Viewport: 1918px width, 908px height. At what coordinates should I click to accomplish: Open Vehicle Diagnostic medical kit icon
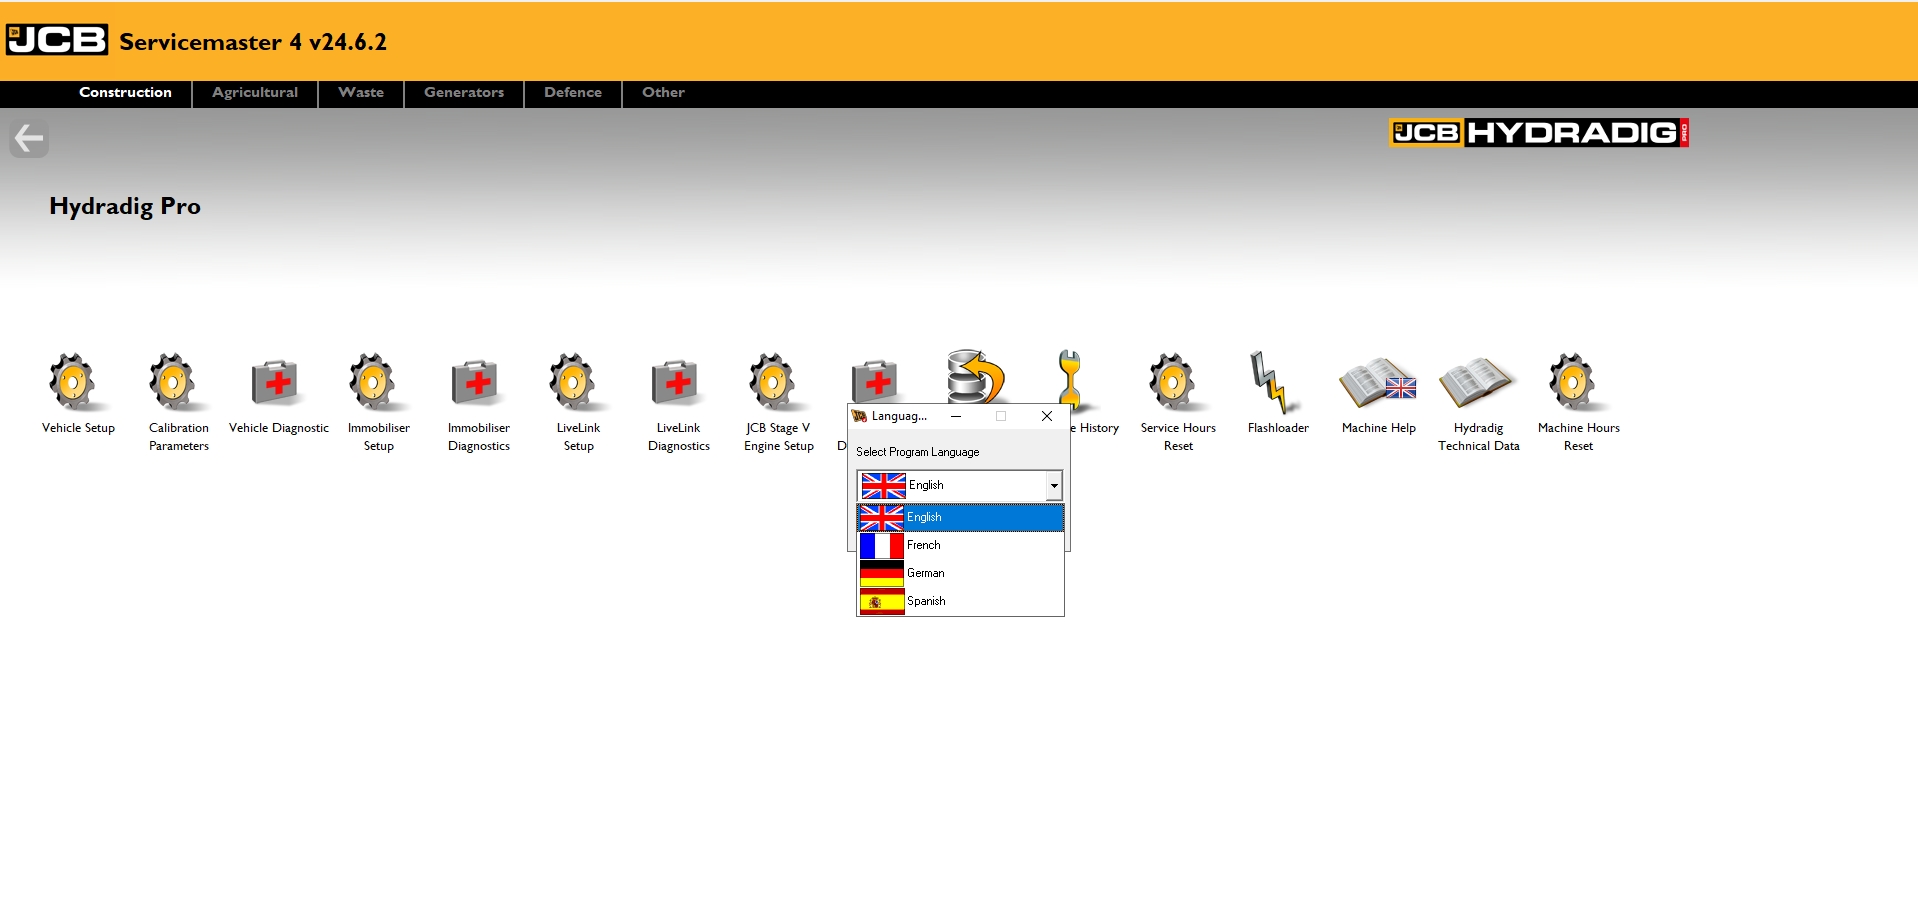point(277,383)
